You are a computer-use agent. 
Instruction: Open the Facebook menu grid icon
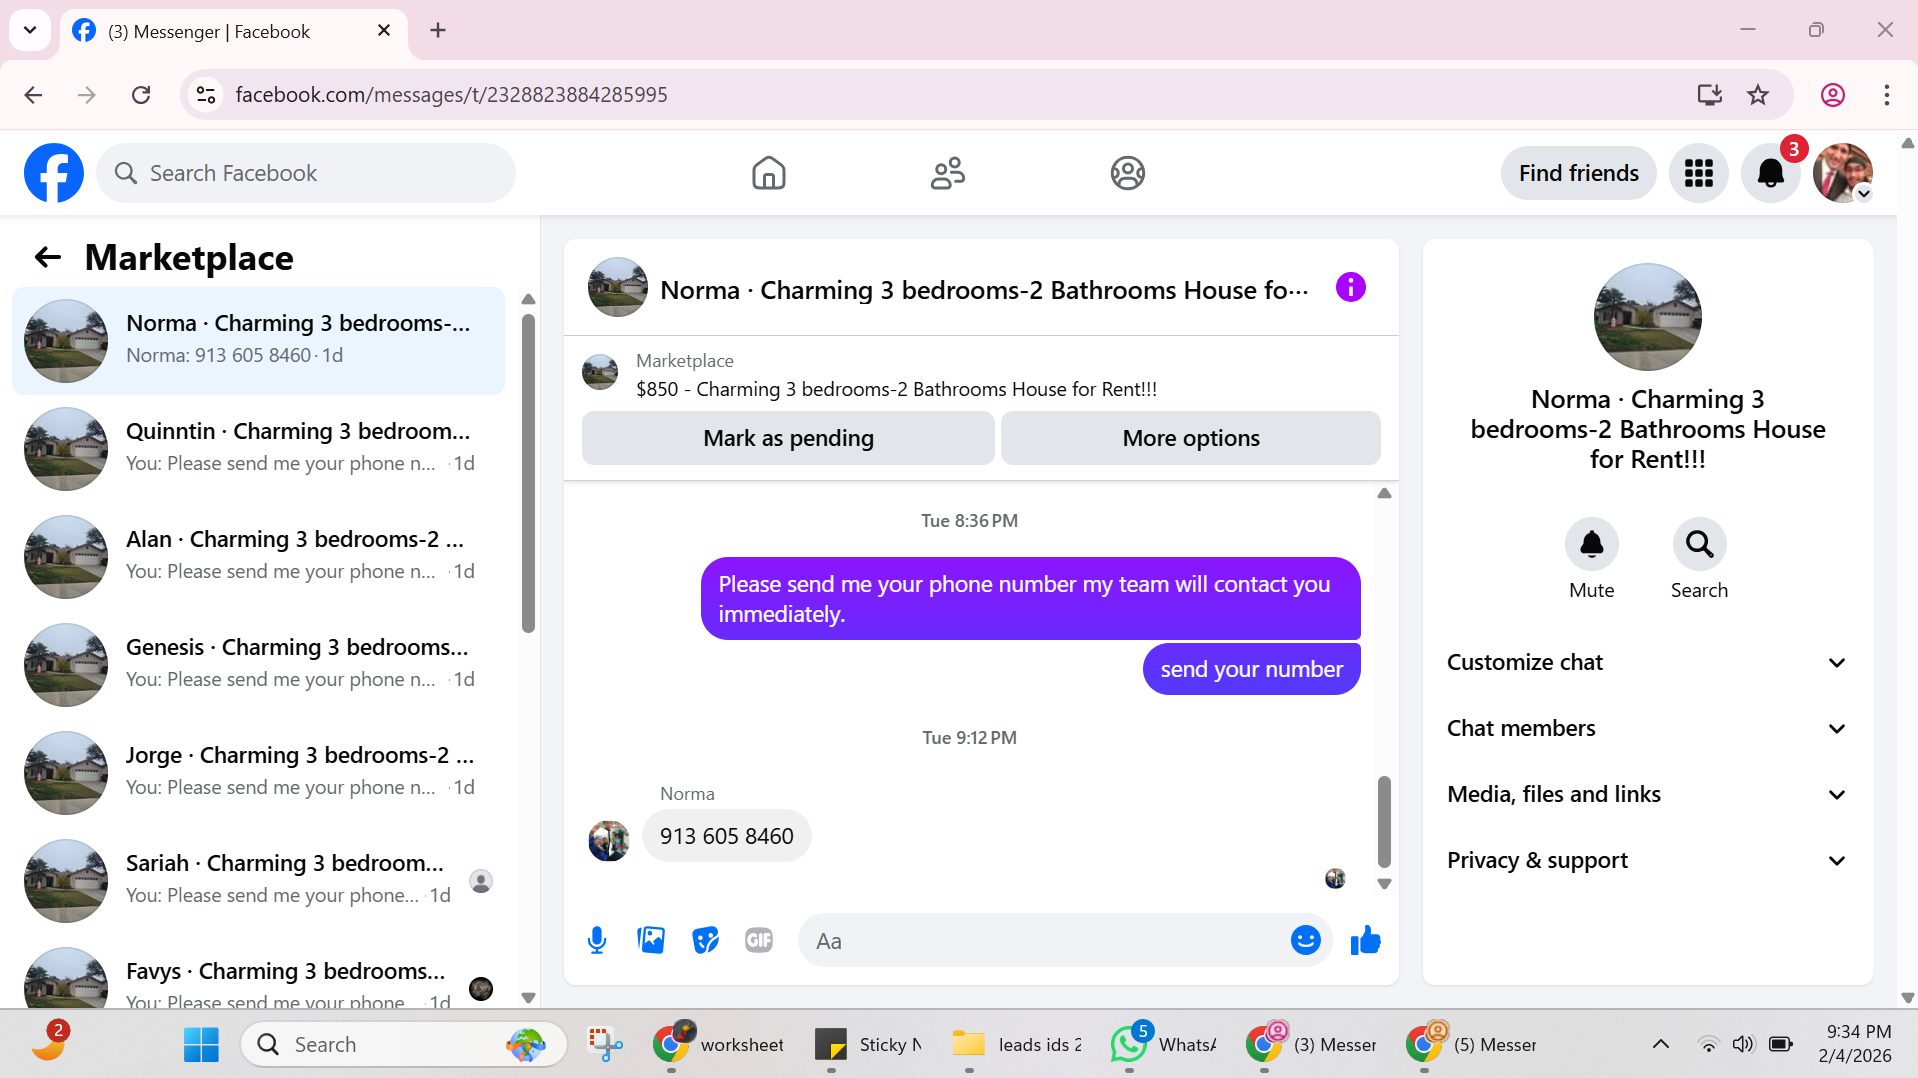[x=1698, y=173]
